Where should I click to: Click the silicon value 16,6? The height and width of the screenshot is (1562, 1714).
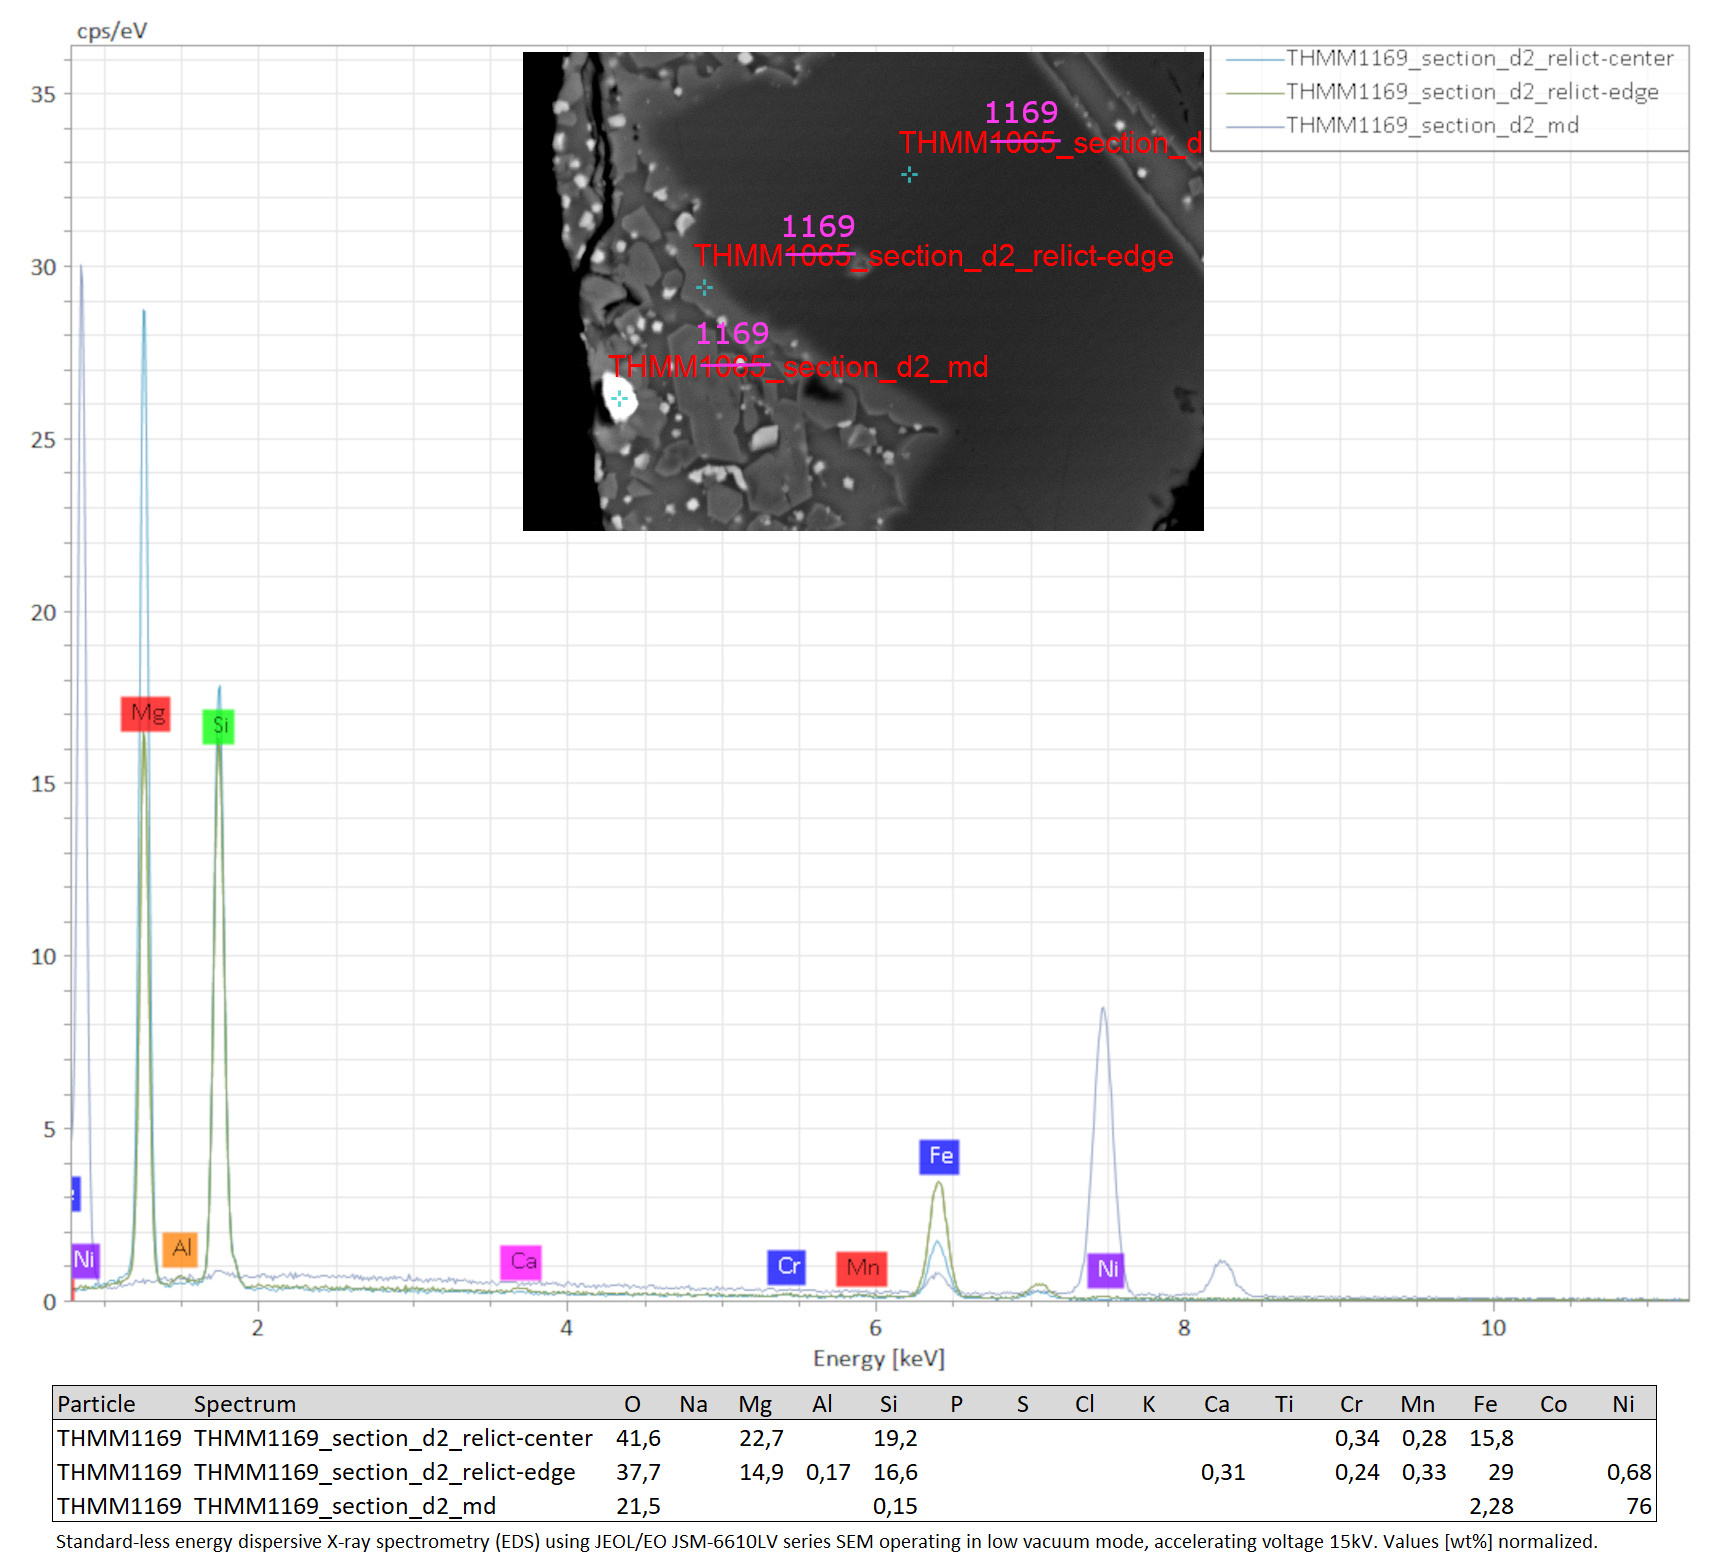(895, 1472)
